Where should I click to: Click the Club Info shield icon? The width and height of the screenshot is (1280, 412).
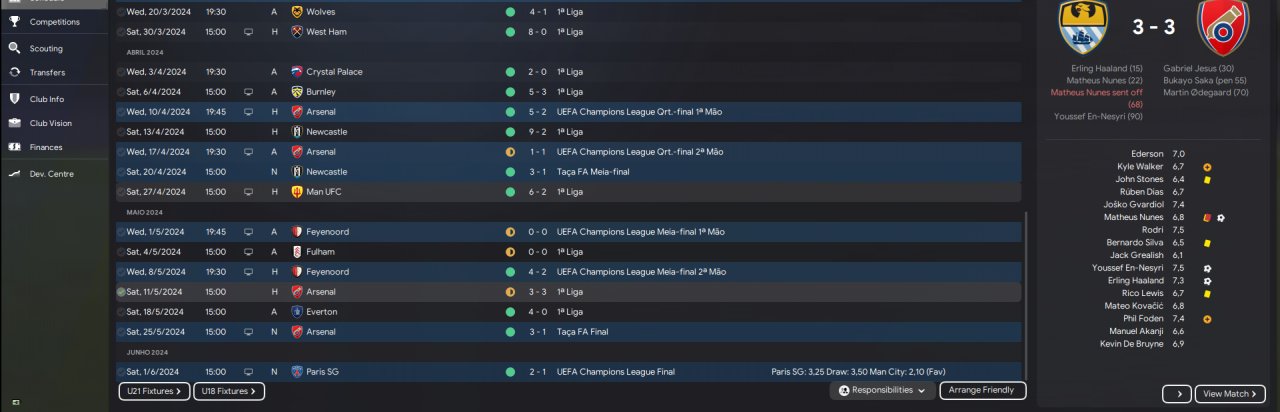coord(14,99)
